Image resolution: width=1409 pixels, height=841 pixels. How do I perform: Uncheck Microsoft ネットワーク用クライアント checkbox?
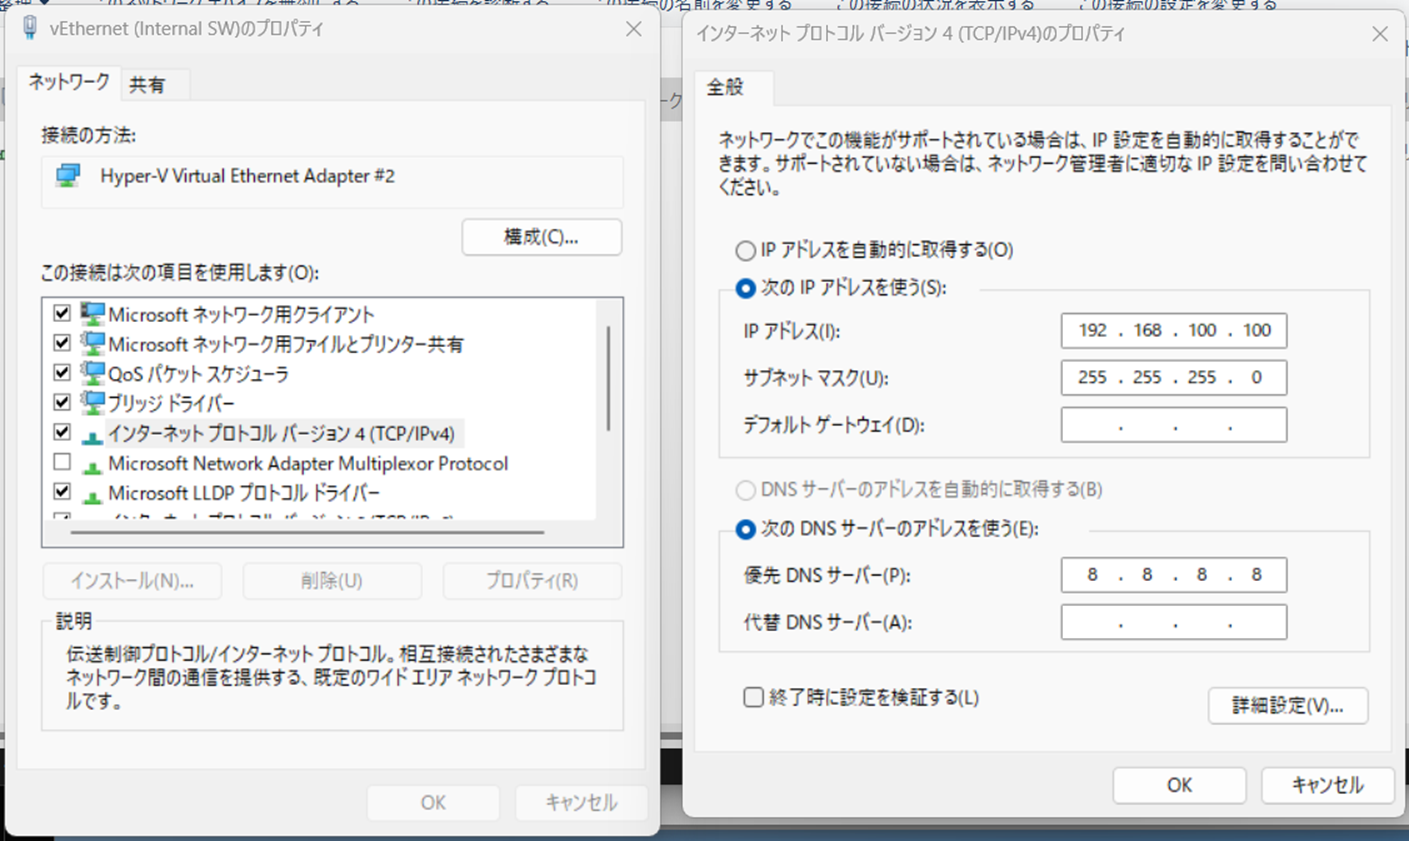pyautogui.click(x=62, y=313)
